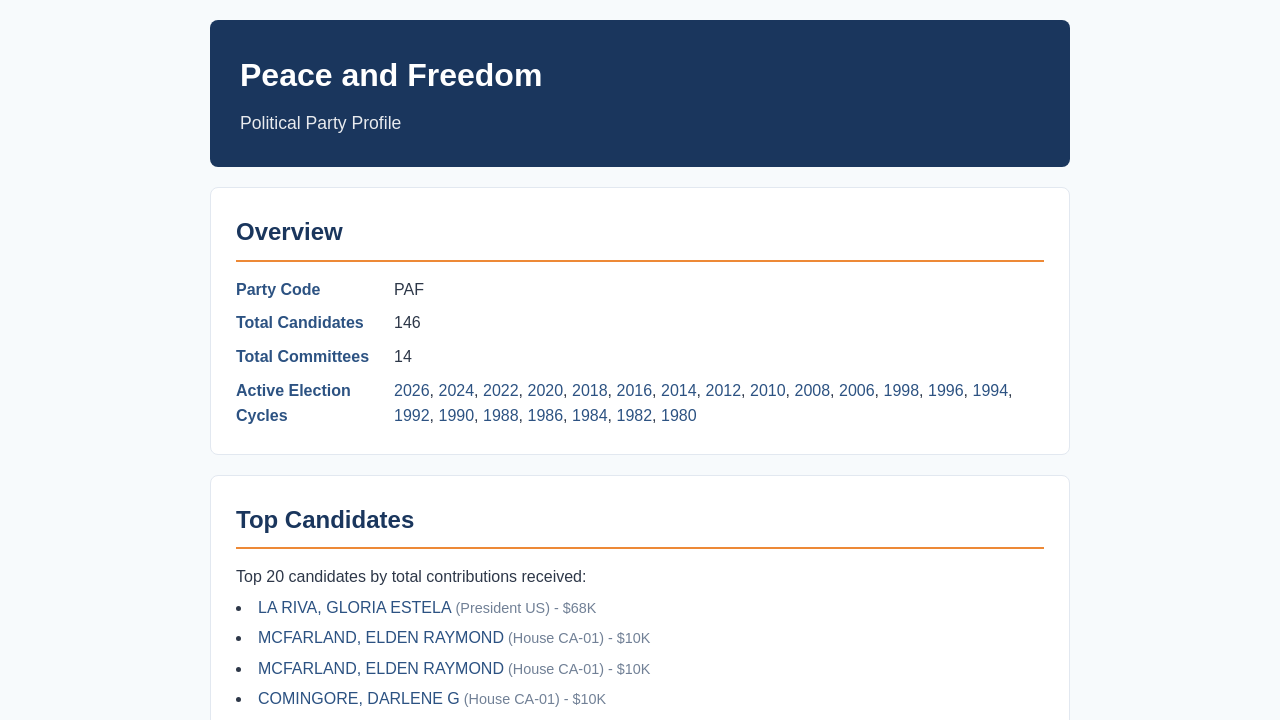Select the 2006 election cycle link
This screenshot has height=720, width=1280.
(x=857, y=391)
